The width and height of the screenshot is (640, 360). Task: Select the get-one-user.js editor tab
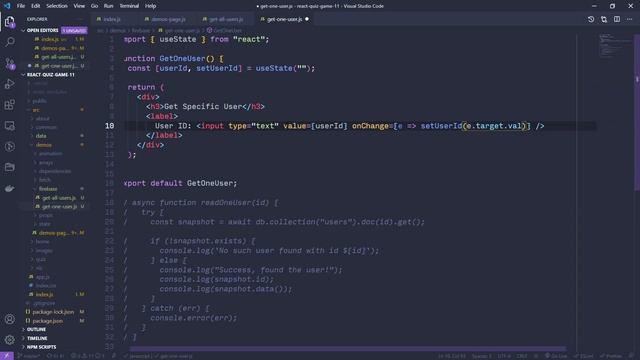284,19
